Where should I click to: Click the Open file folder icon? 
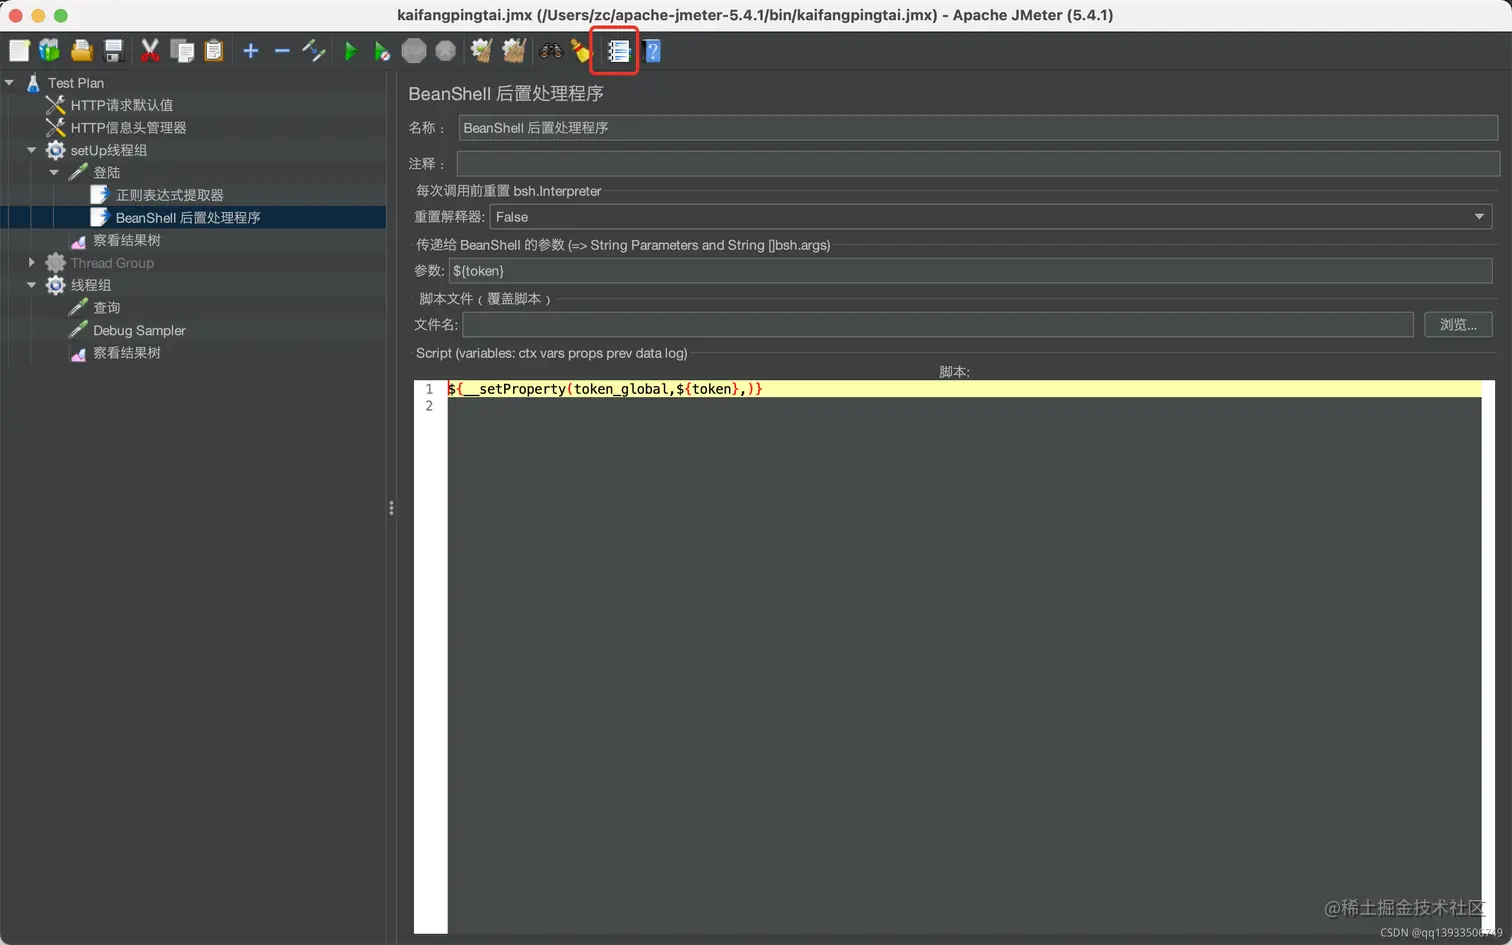click(82, 50)
